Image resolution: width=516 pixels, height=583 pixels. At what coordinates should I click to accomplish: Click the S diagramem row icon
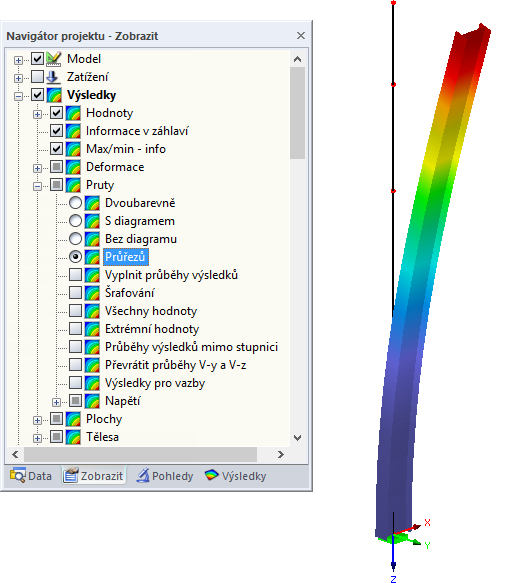pos(92,221)
